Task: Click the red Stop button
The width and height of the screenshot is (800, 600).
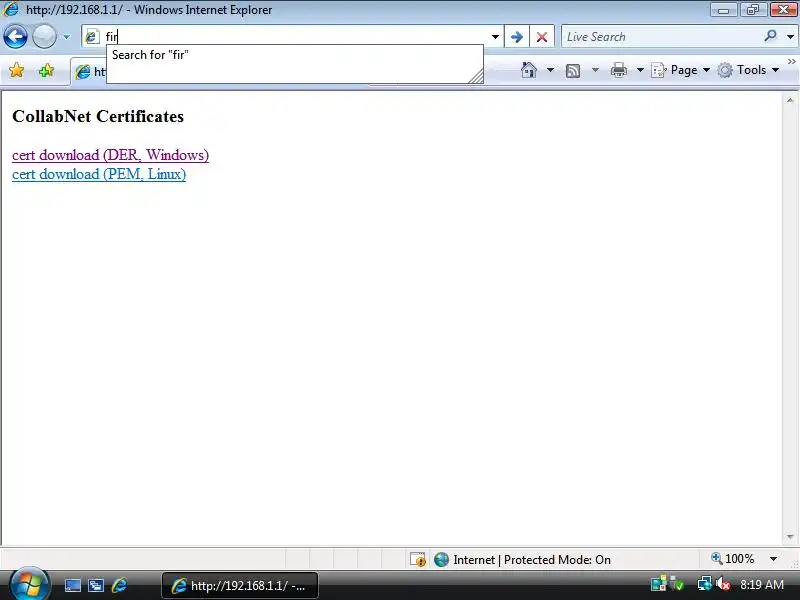Action: (x=542, y=37)
